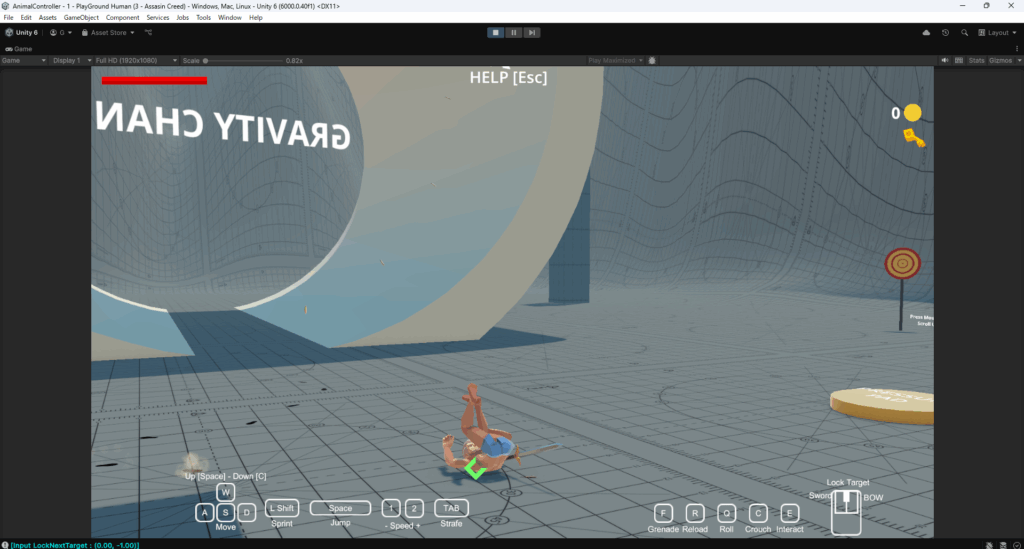Click the rightmost status bar circle icon
1024x549 pixels.
[x=1017, y=545]
